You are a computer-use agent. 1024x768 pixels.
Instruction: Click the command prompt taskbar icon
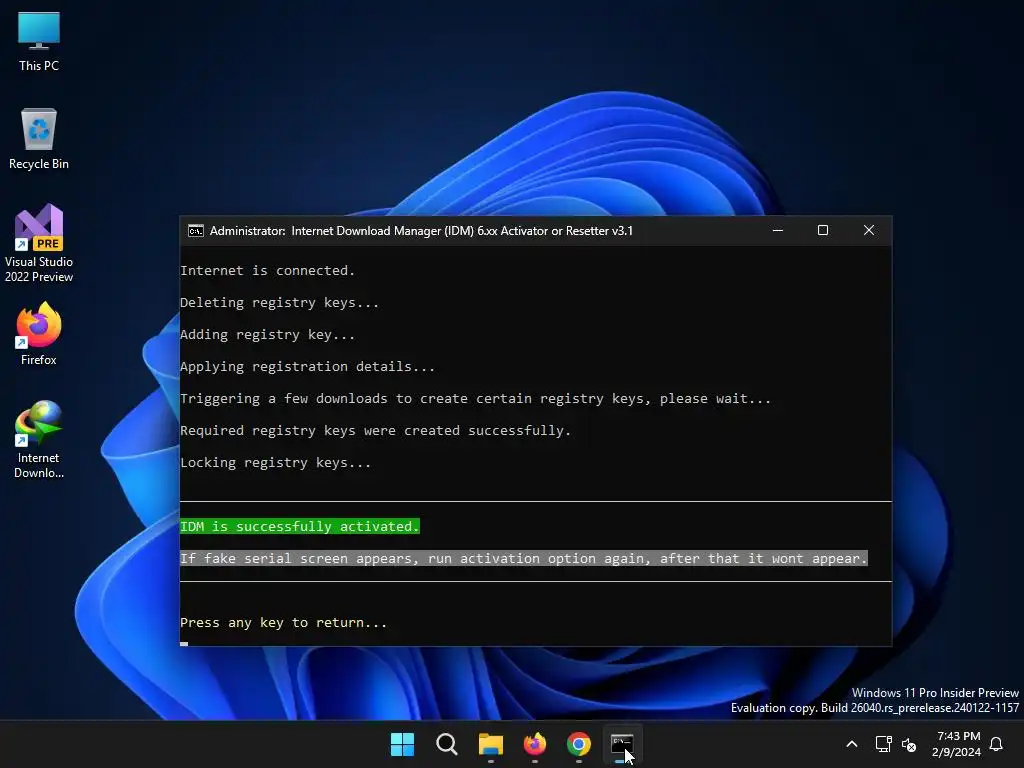[622, 744]
